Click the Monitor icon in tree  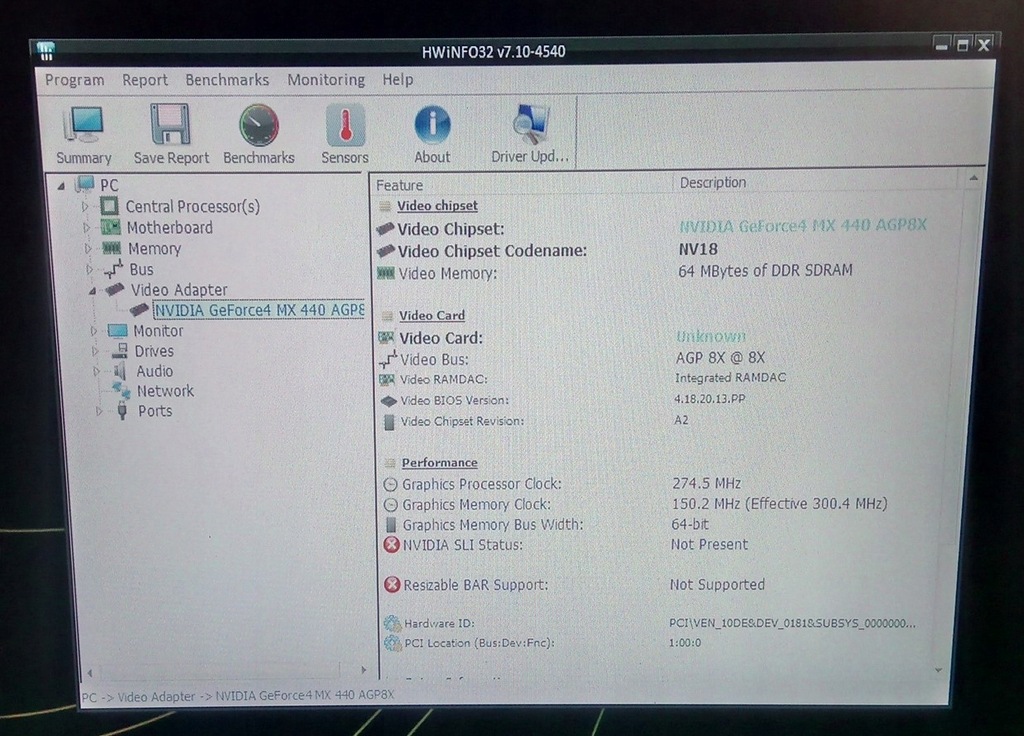(x=118, y=330)
